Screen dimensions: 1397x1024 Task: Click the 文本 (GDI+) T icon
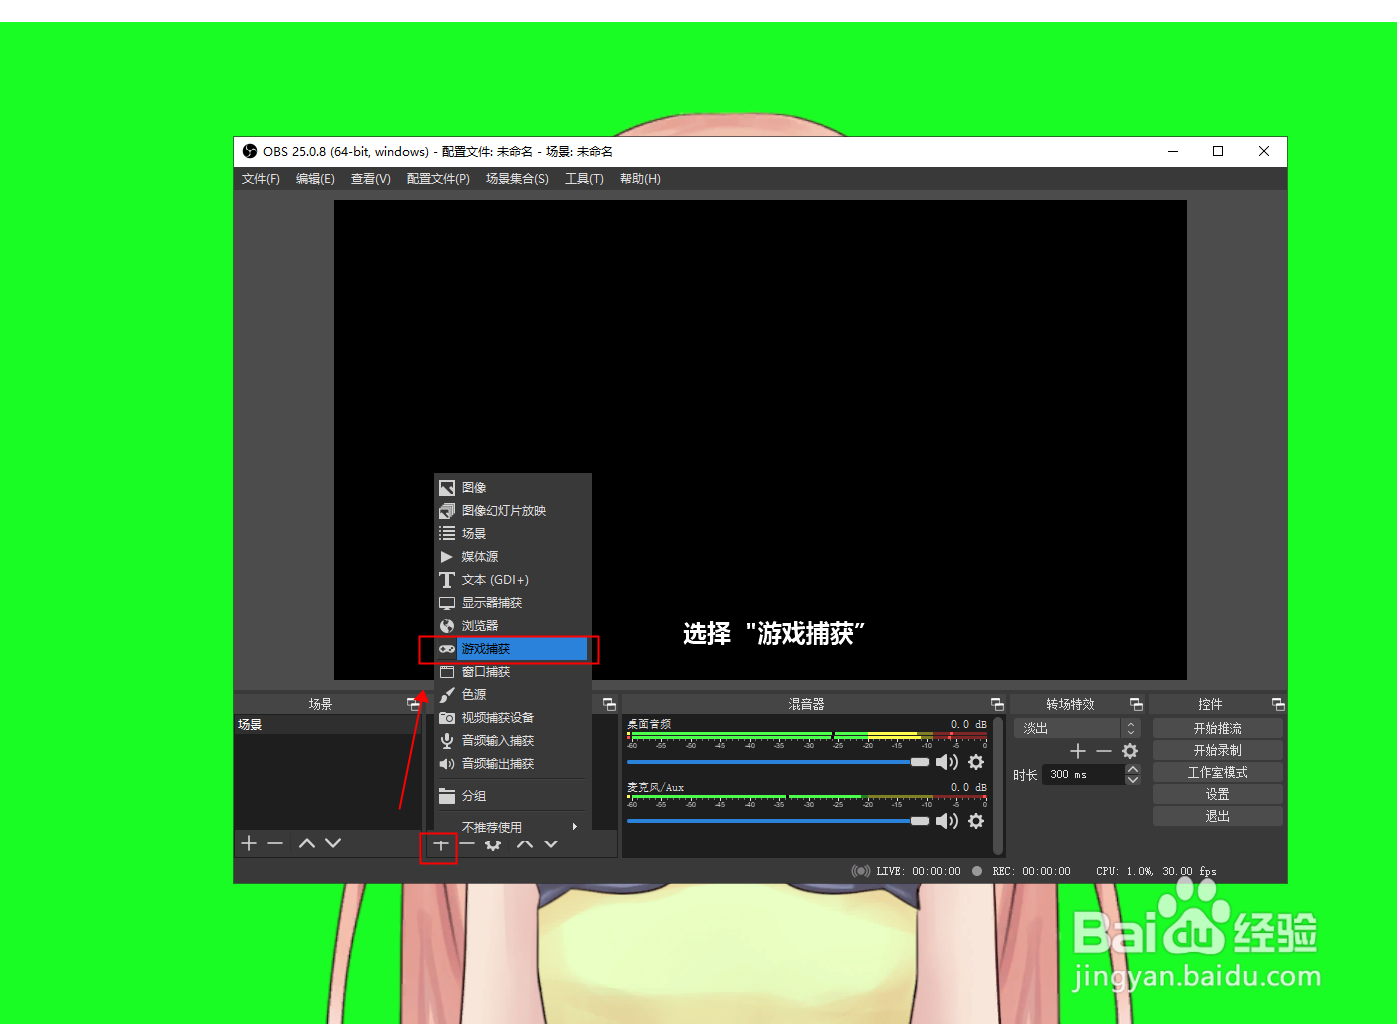447,580
